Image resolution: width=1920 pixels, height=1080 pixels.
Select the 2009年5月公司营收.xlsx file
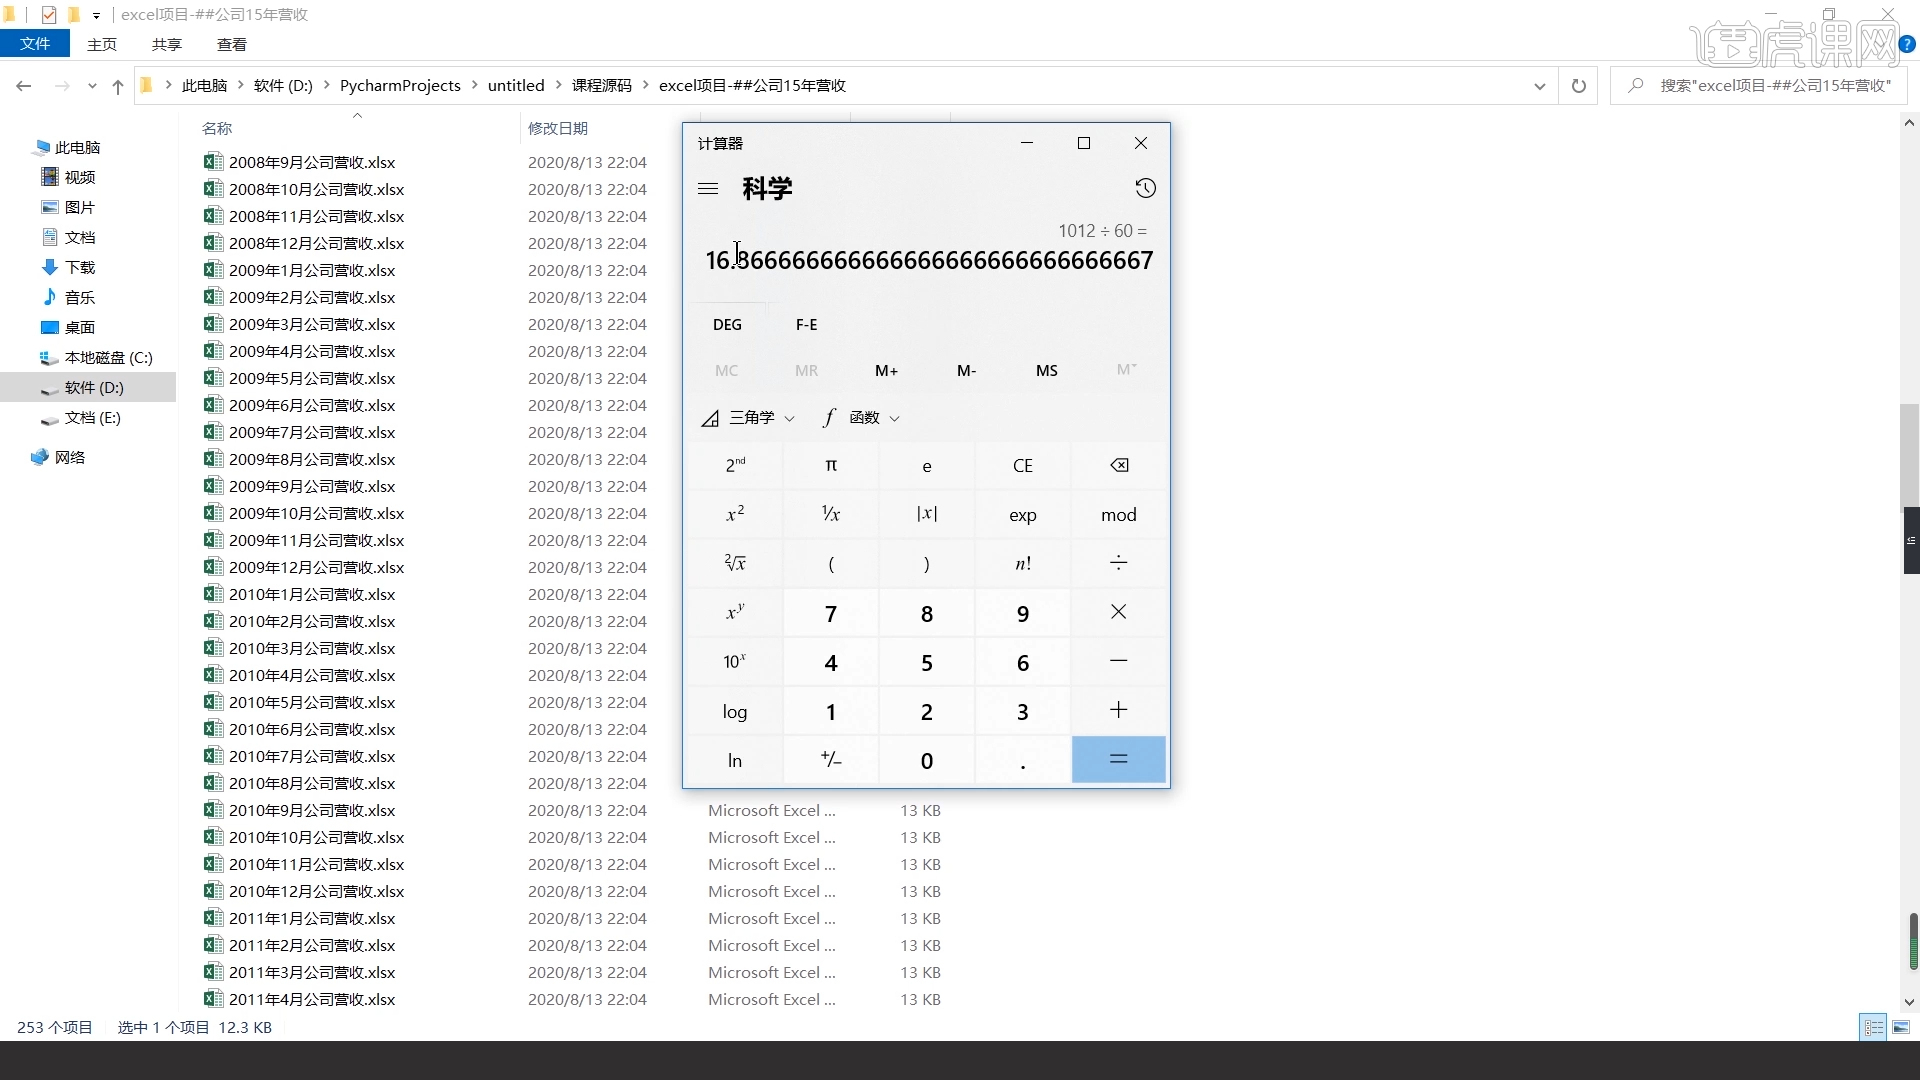(312, 379)
